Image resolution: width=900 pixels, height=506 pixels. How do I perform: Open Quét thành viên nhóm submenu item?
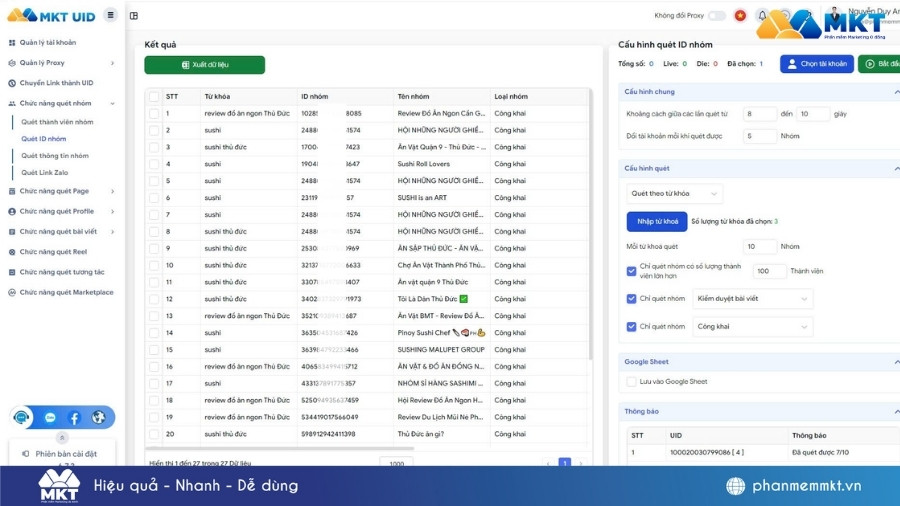coord(57,122)
